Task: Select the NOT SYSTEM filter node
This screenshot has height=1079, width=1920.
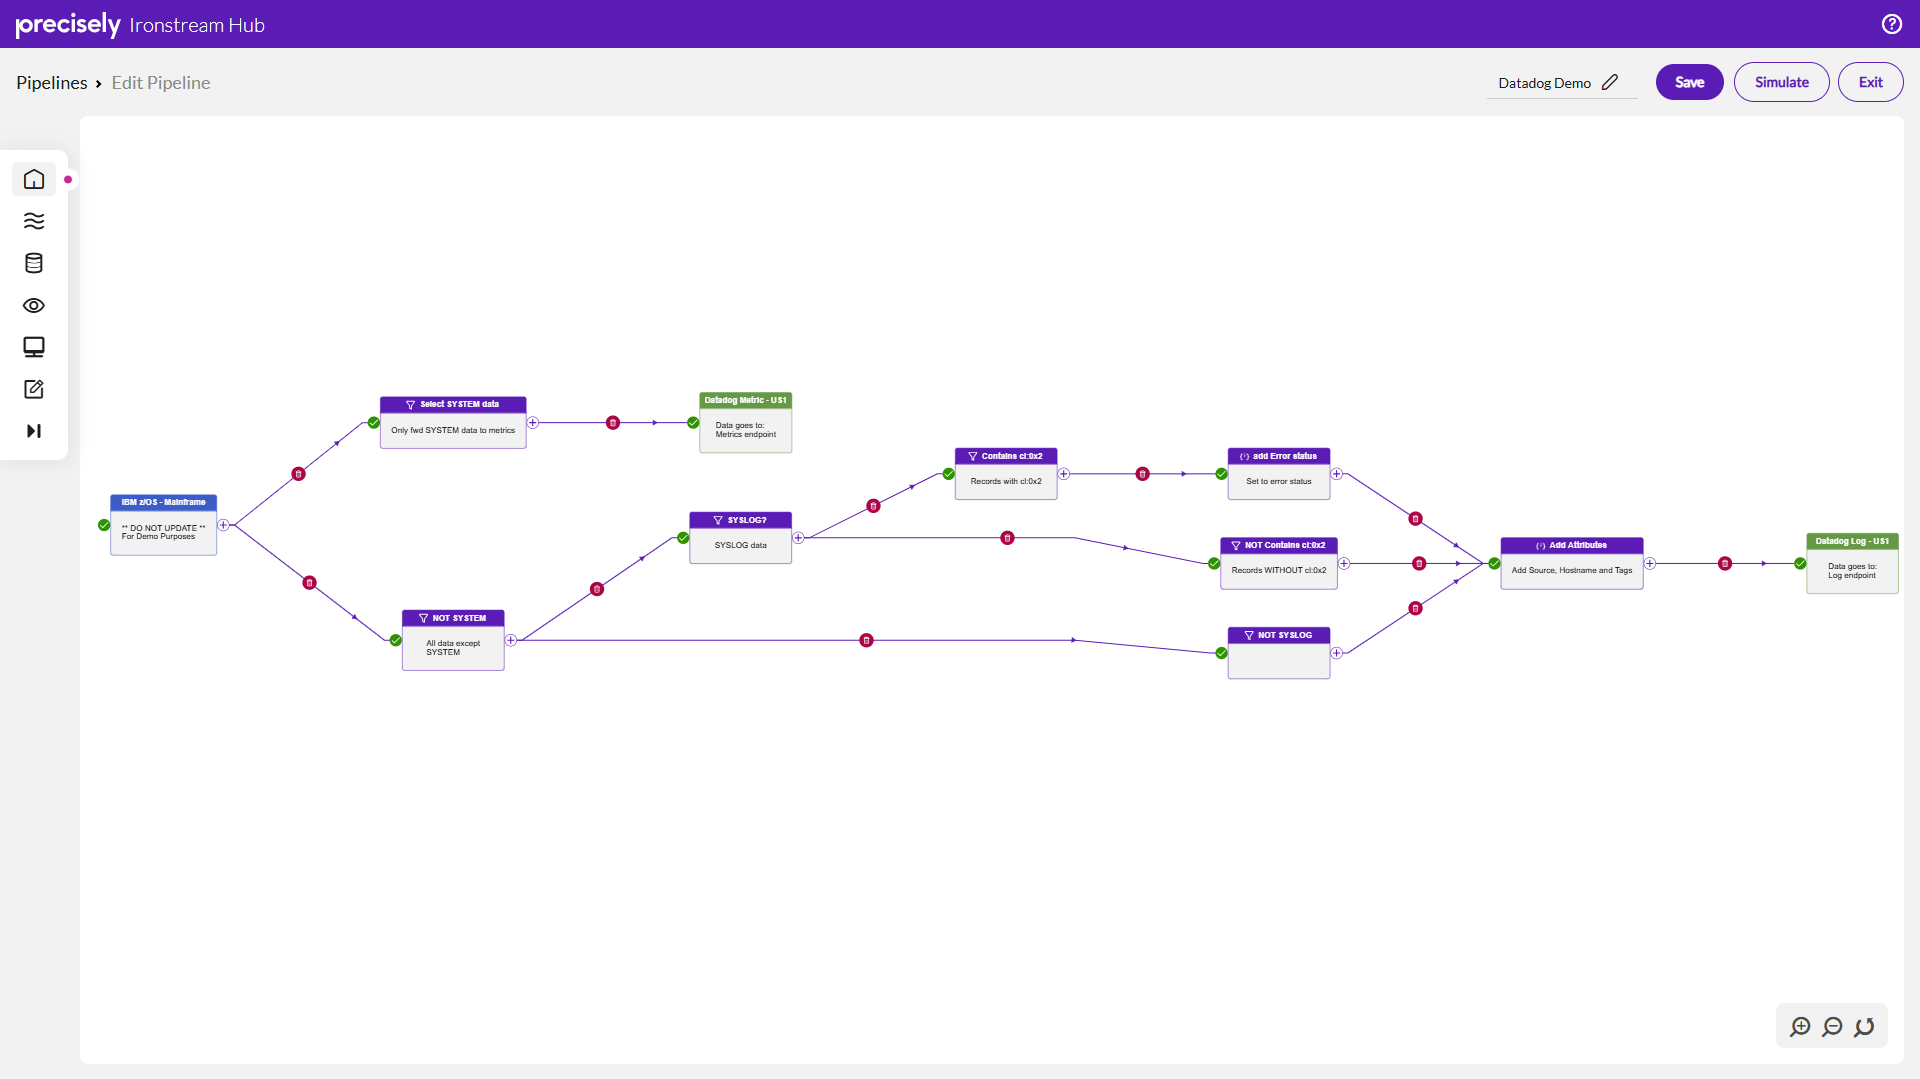Action: click(x=453, y=640)
